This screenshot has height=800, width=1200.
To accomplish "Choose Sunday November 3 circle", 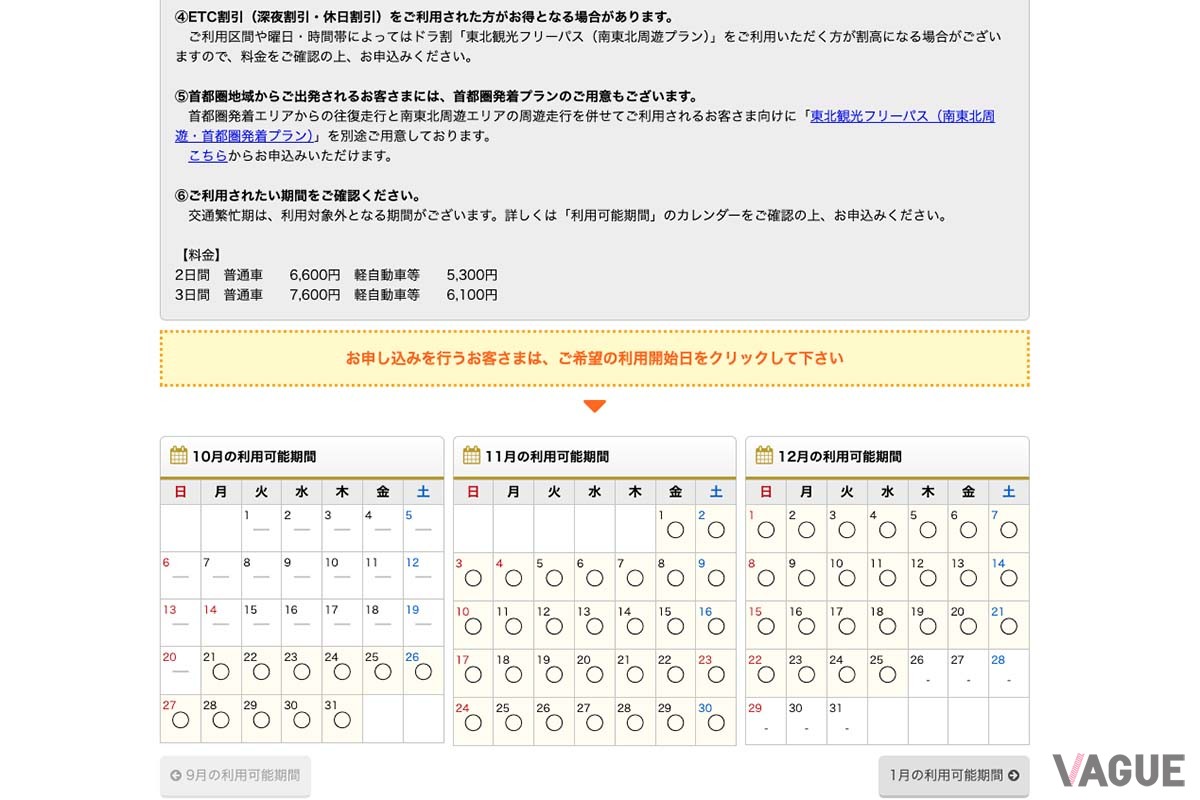I will (473, 578).
